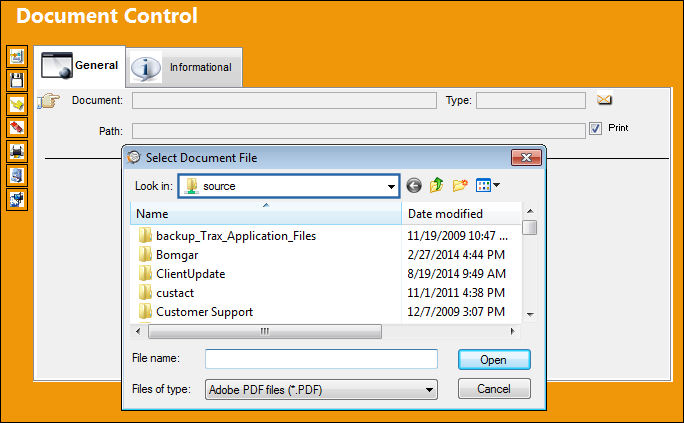684x423 pixels.
Task: Expand the Look in source dropdown
Action: point(391,187)
